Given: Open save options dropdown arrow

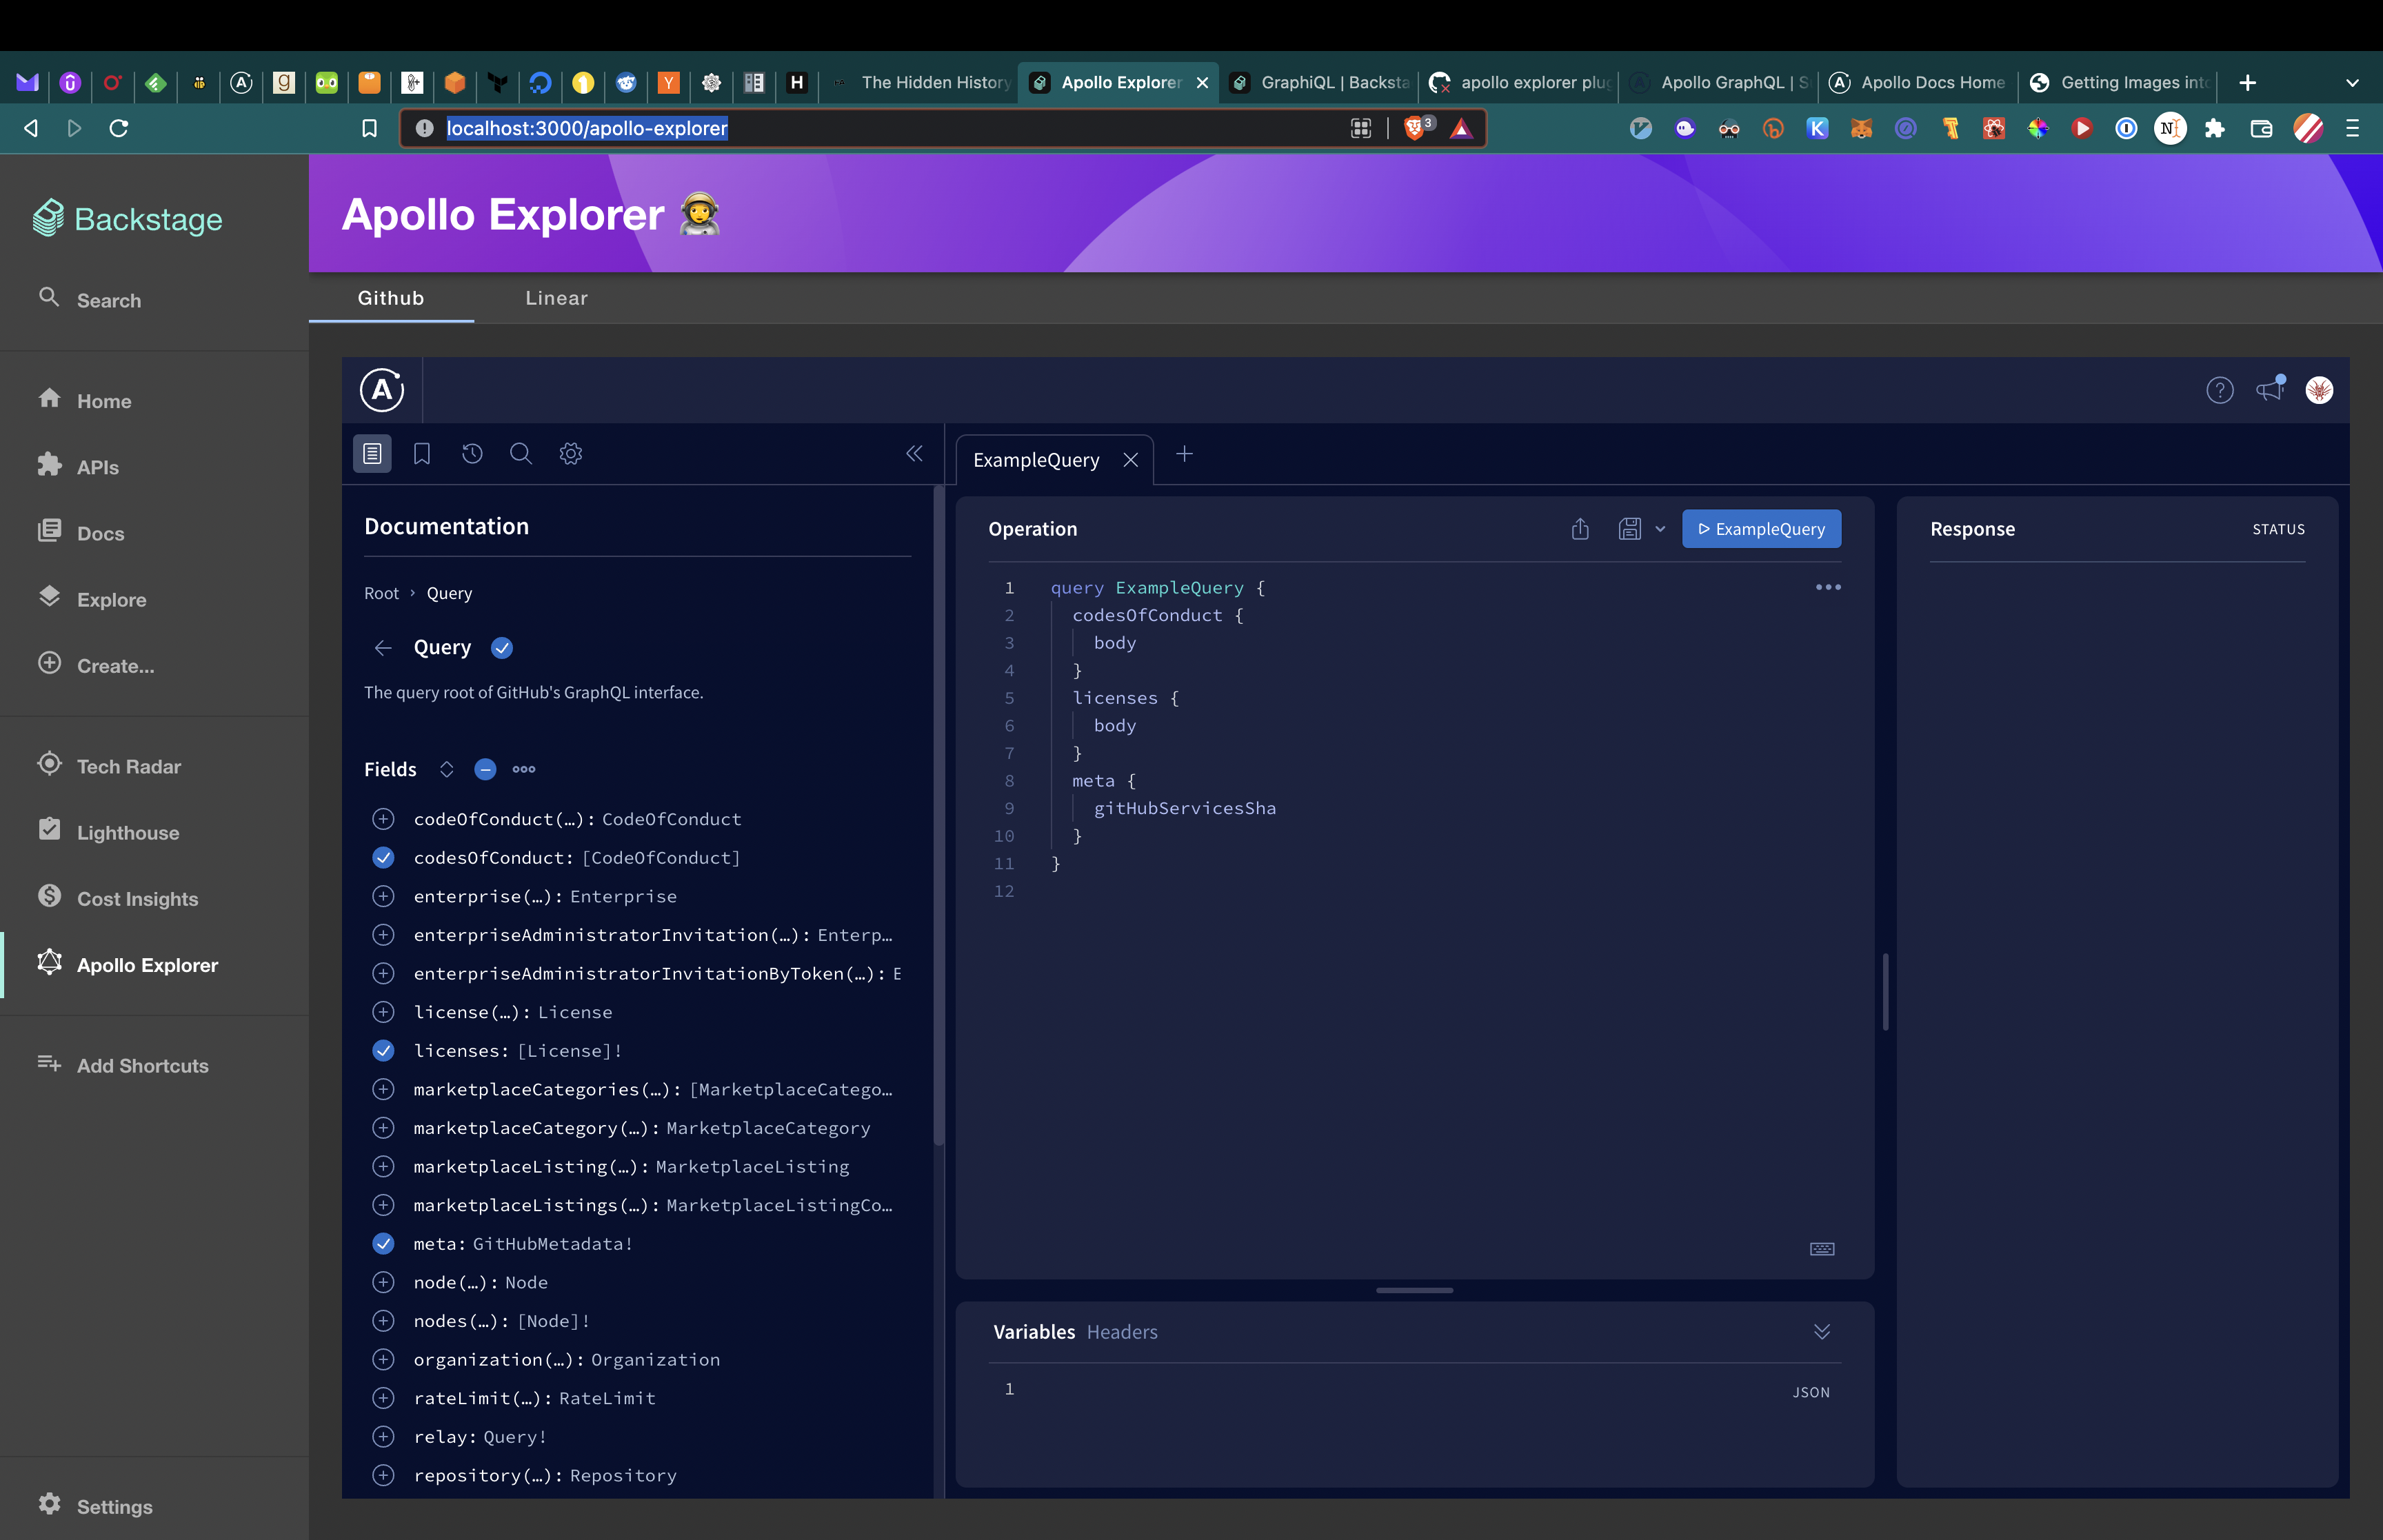Looking at the screenshot, I should 1660,529.
